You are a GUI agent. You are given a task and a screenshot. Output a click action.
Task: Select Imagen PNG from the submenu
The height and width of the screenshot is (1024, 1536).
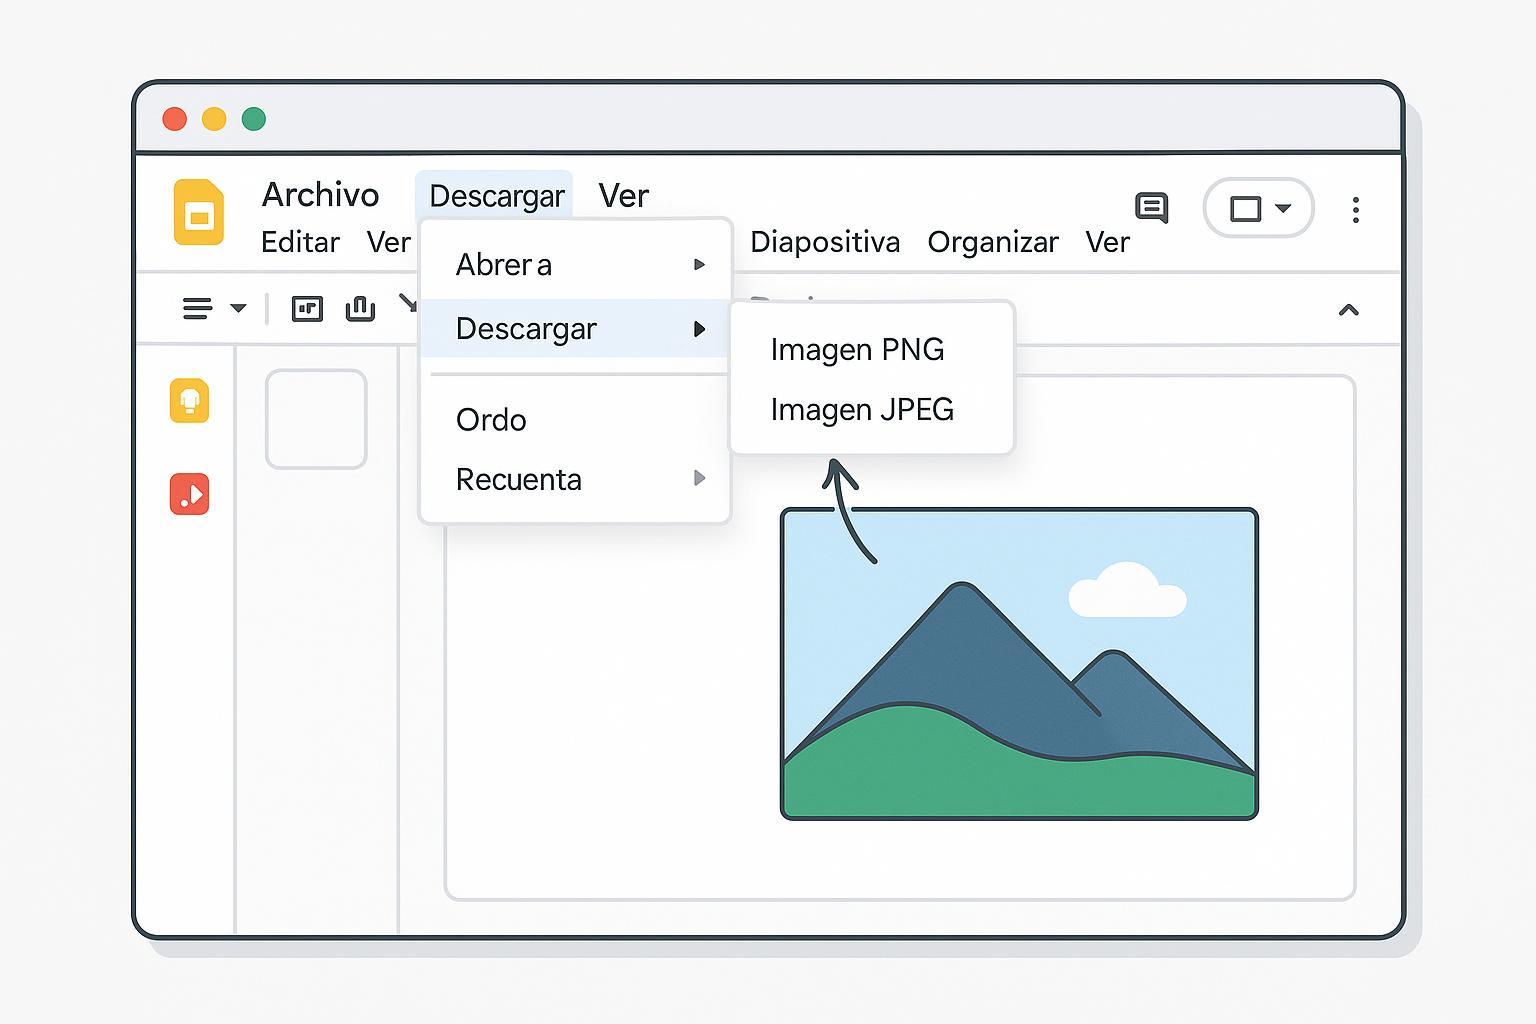pyautogui.click(x=857, y=349)
